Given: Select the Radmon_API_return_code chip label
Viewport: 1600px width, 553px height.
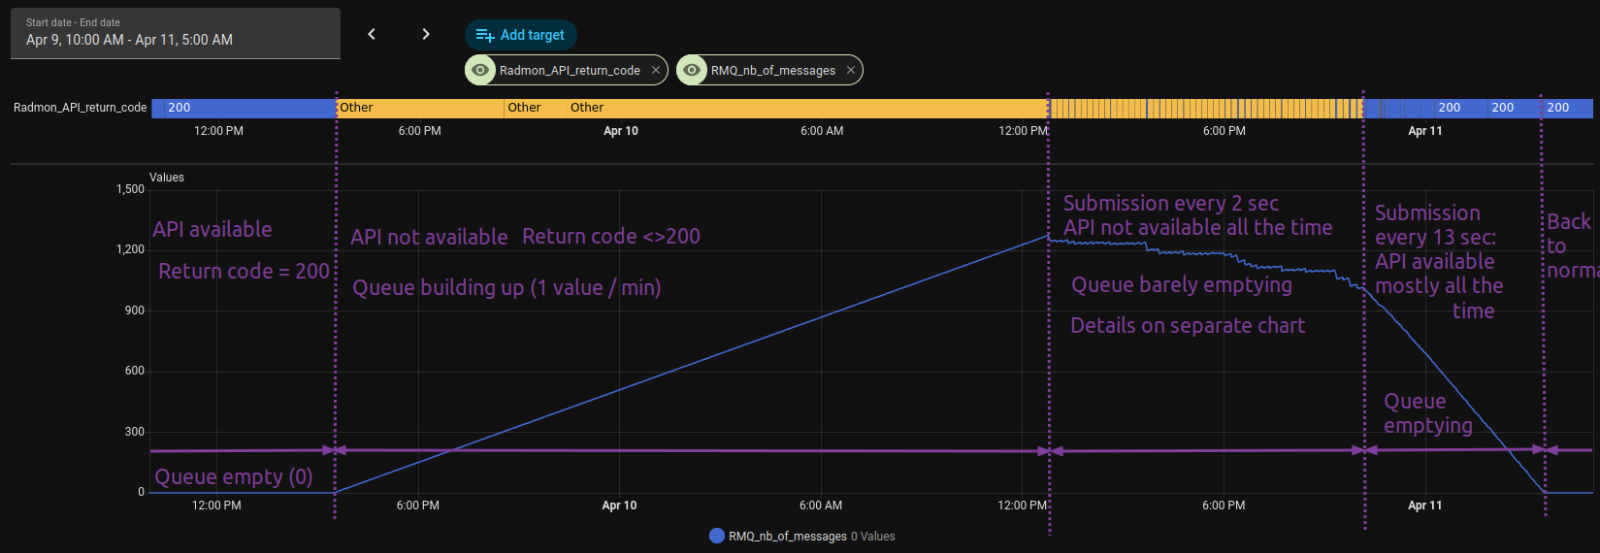Looking at the screenshot, I should point(569,70).
